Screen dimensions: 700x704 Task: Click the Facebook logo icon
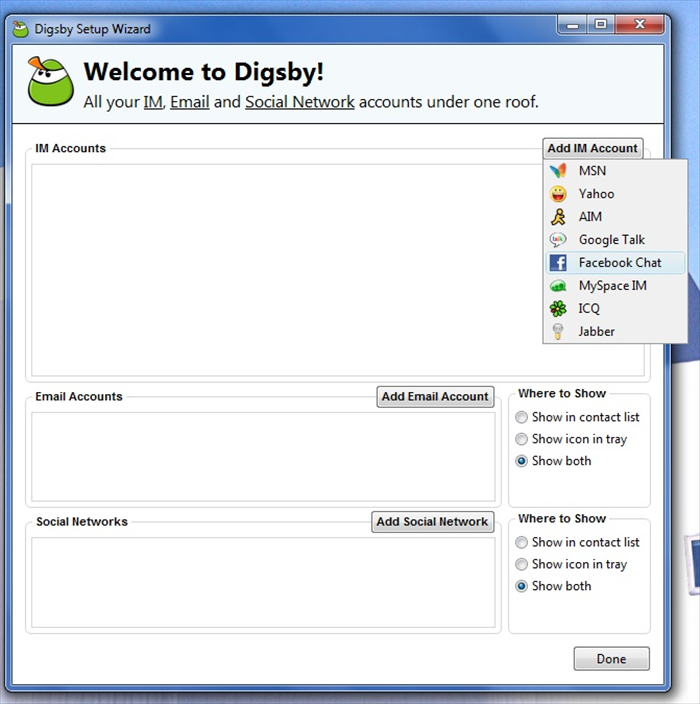point(558,263)
